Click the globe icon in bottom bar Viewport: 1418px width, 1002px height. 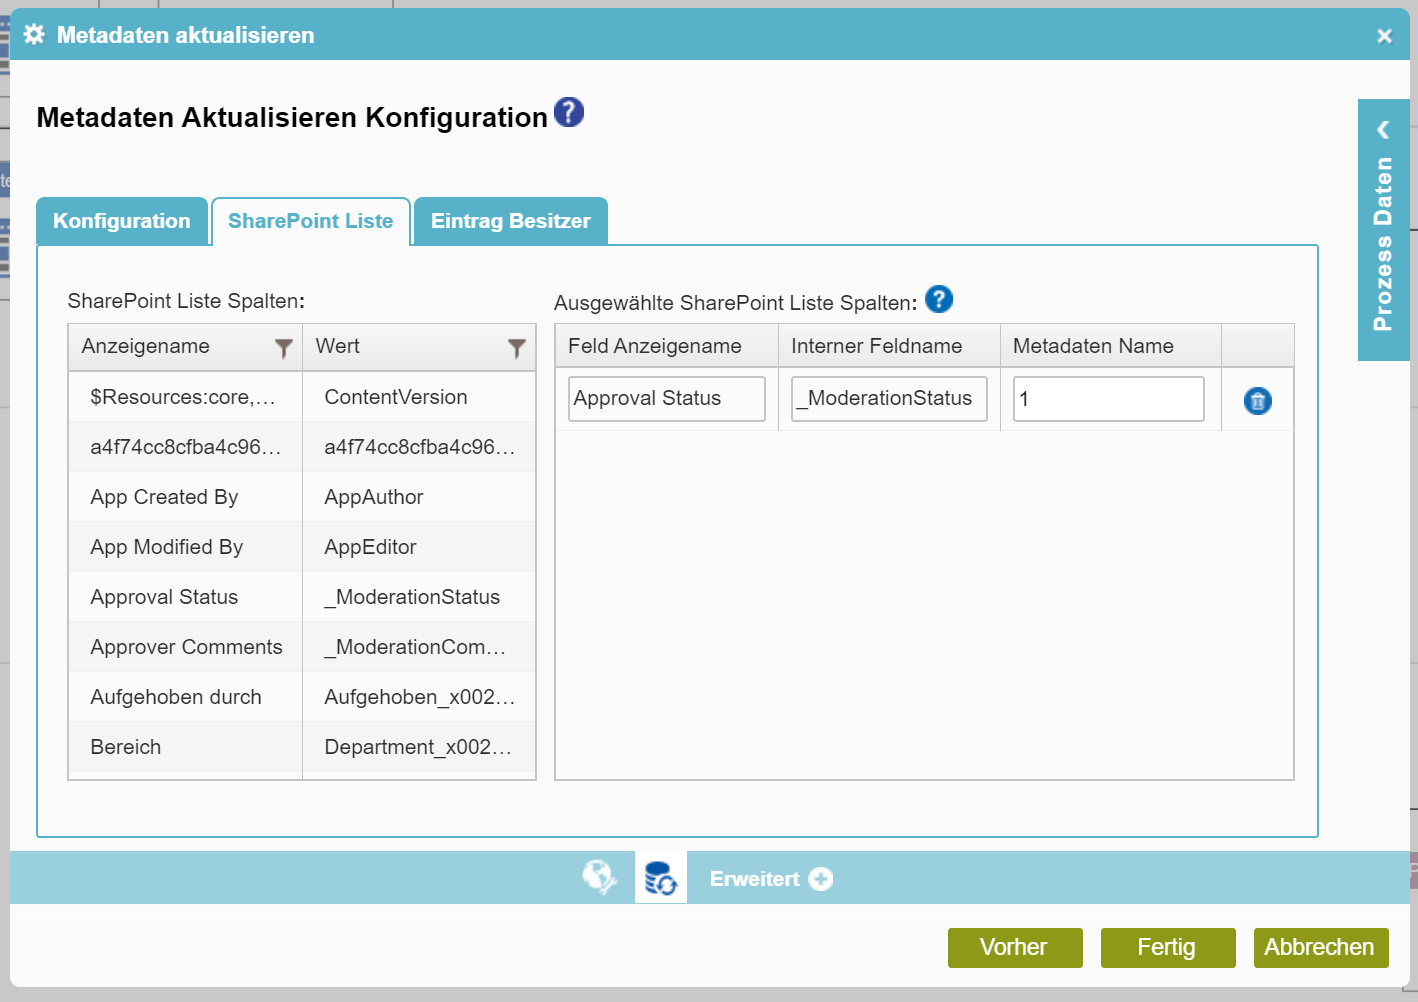click(599, 878)
